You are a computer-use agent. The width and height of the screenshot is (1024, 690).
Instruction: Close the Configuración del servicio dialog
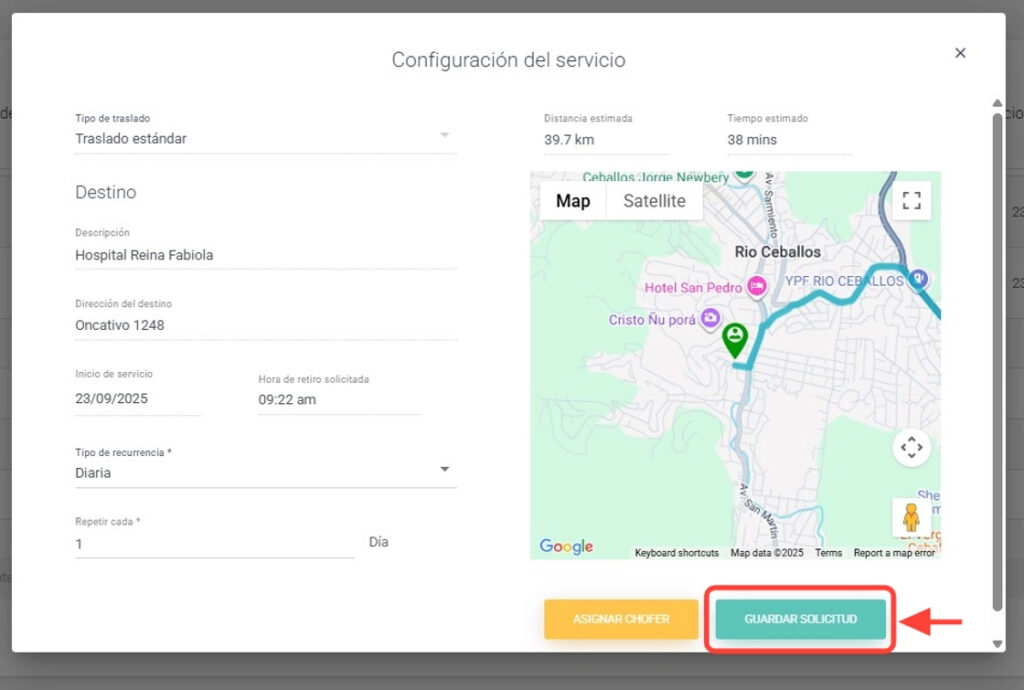coord(960,53)
